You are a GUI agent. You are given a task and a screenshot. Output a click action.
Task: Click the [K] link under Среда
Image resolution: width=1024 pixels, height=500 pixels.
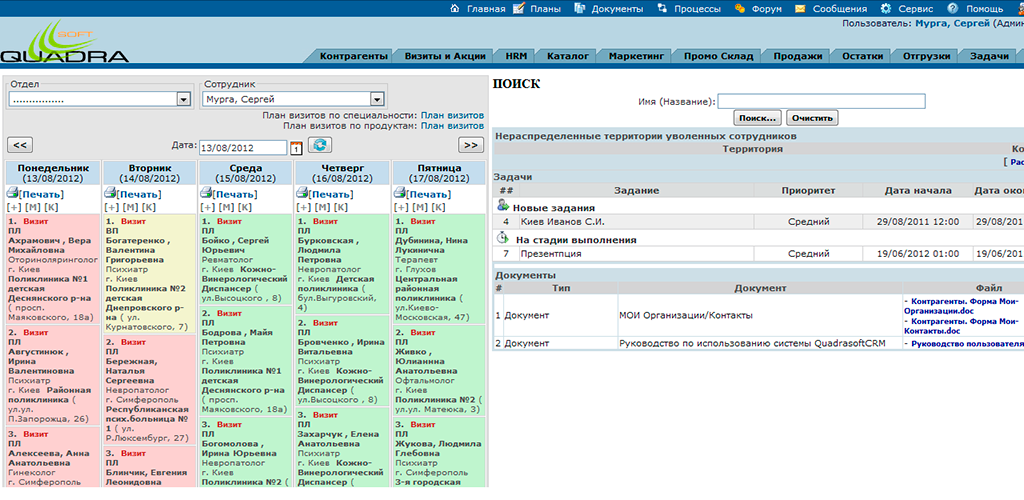pyautogui.click(x=244, y=207)
